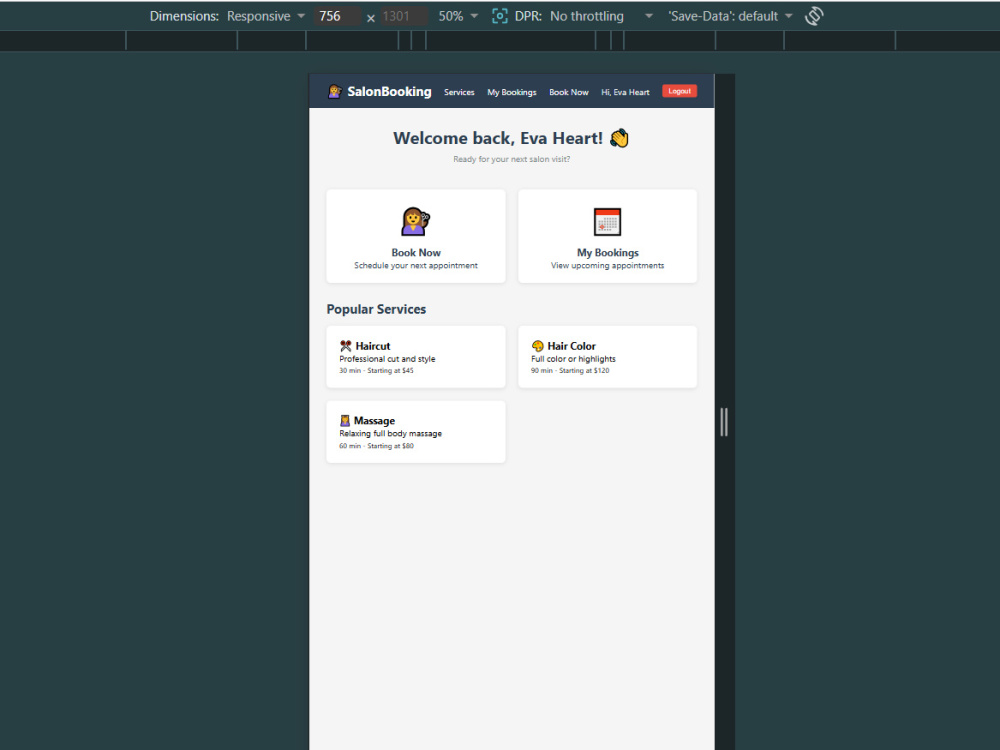1000x750 pixels.
Task: Click the viewport height field showing 1301
Action: click(x=404, y=17)
